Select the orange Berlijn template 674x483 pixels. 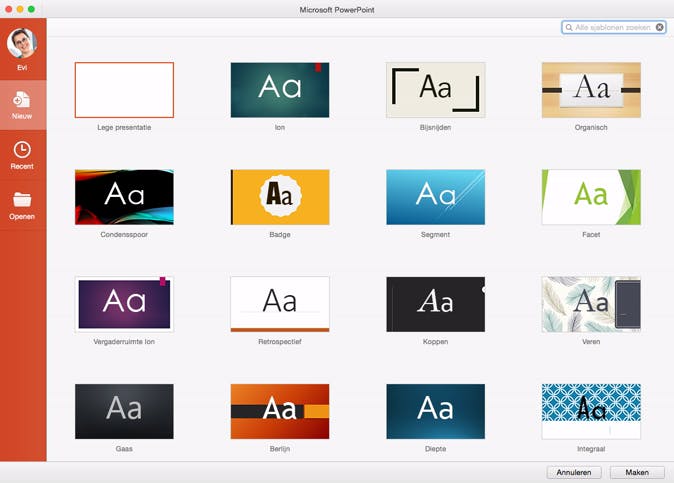point(280,411)
